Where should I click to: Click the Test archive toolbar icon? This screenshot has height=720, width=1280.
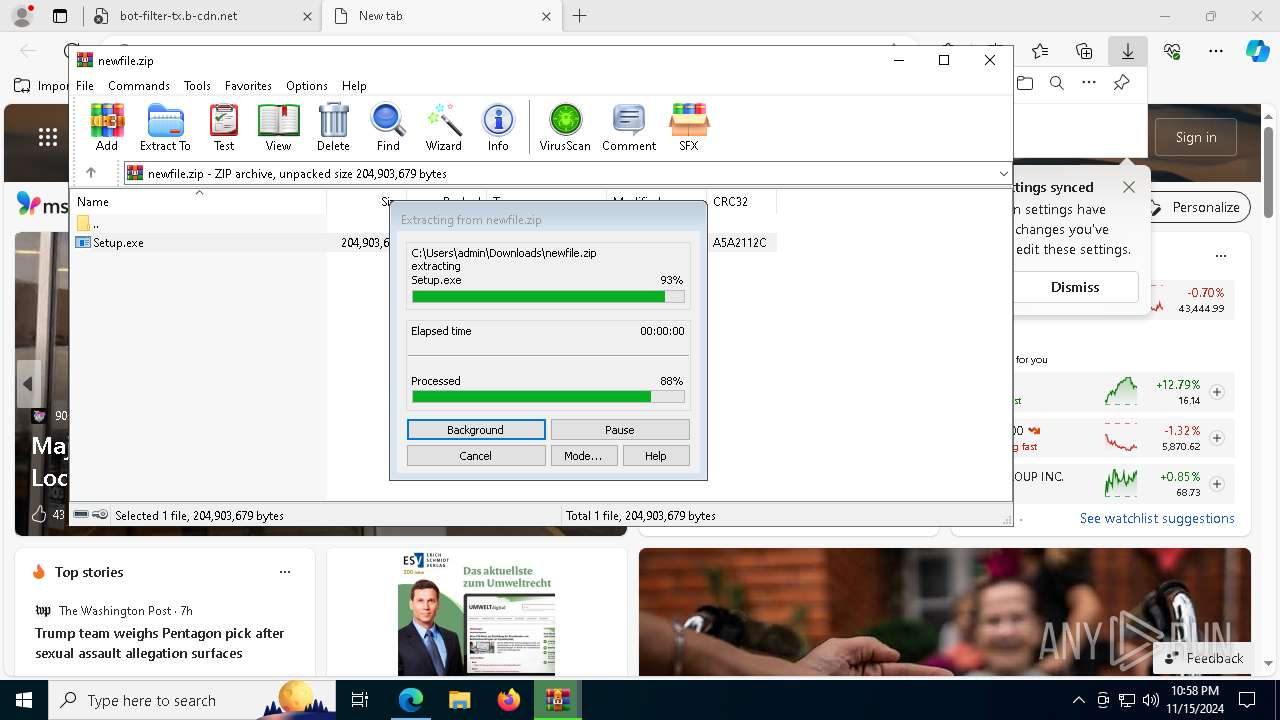click(224, 127)
